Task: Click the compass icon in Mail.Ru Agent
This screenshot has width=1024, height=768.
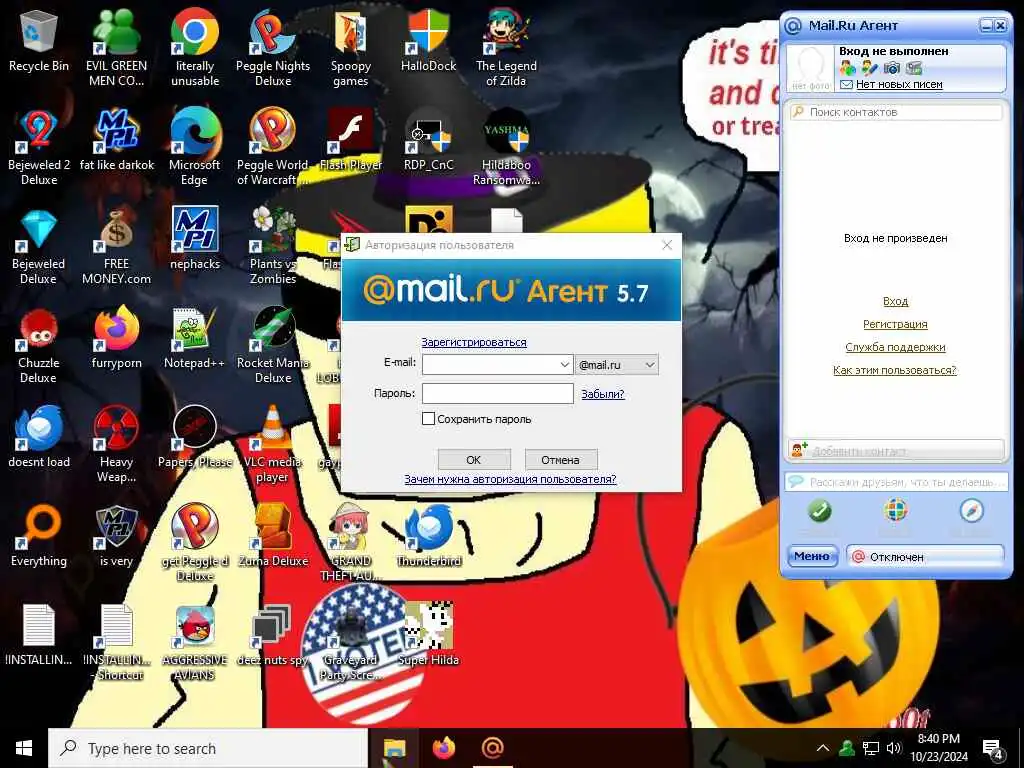Action: [x=971, y=511]
